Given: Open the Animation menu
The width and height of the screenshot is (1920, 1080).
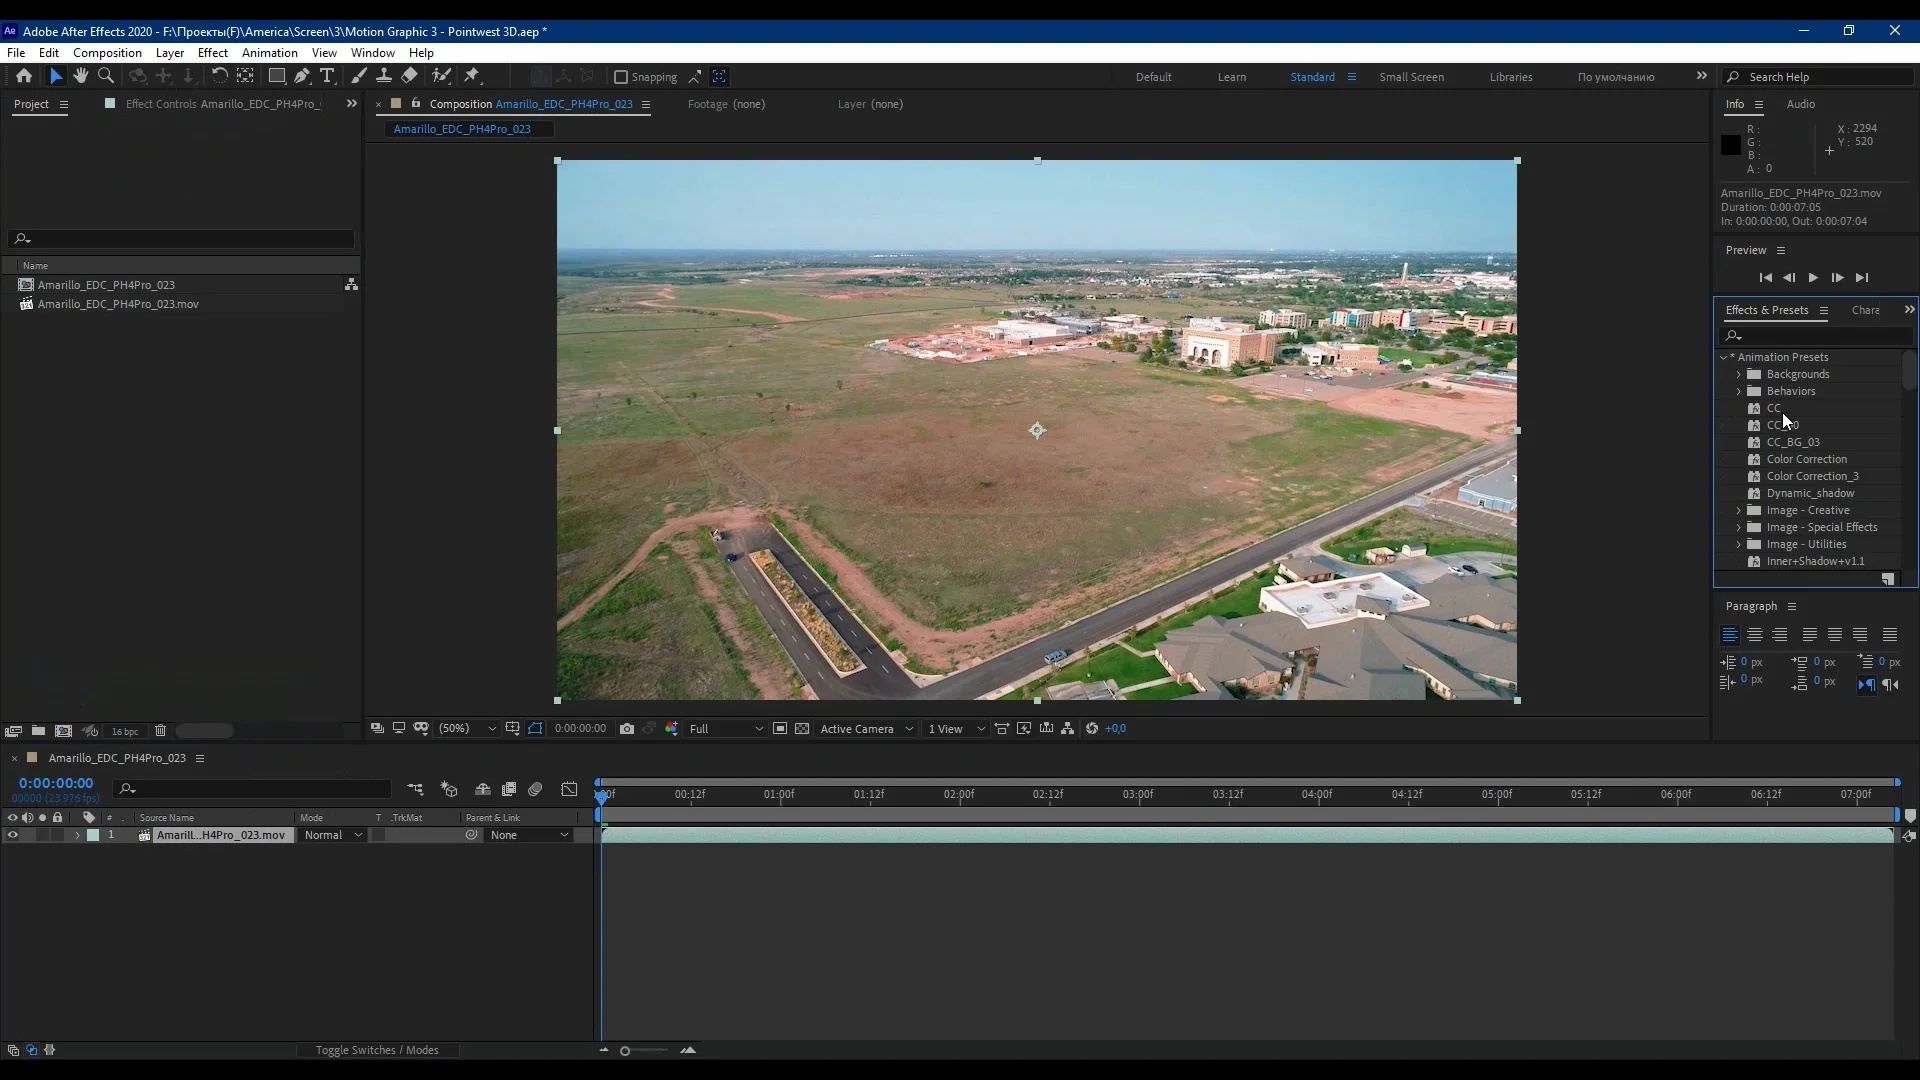Looking at the screenshot, I should pyautogui.click(x=269, y=53).
